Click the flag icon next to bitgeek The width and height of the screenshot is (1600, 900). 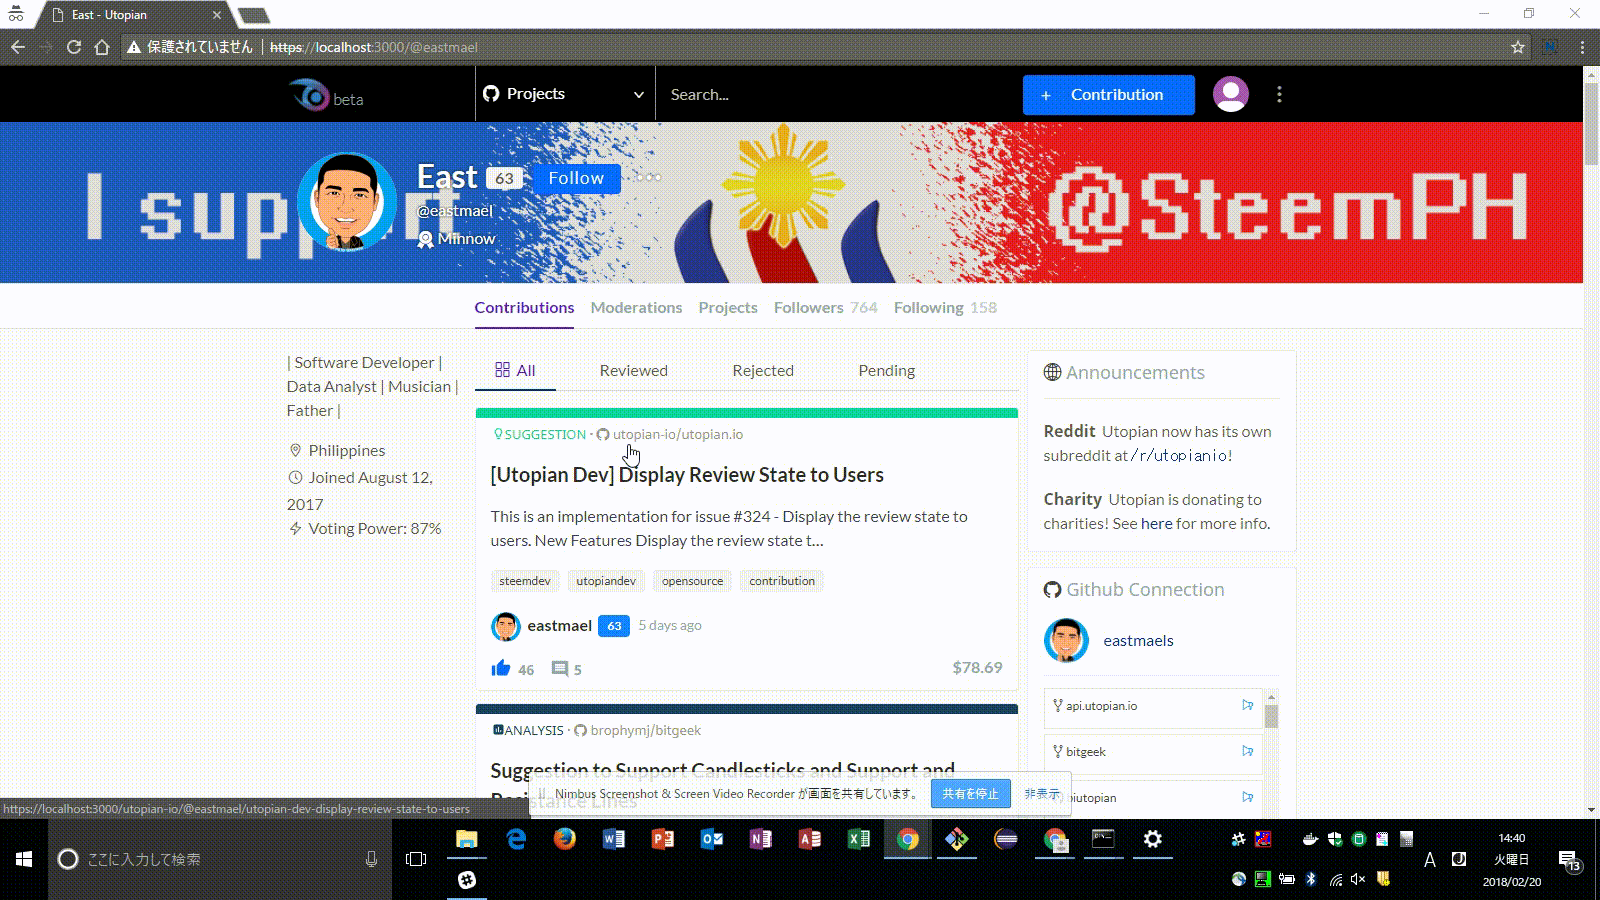click(1247, 751)
